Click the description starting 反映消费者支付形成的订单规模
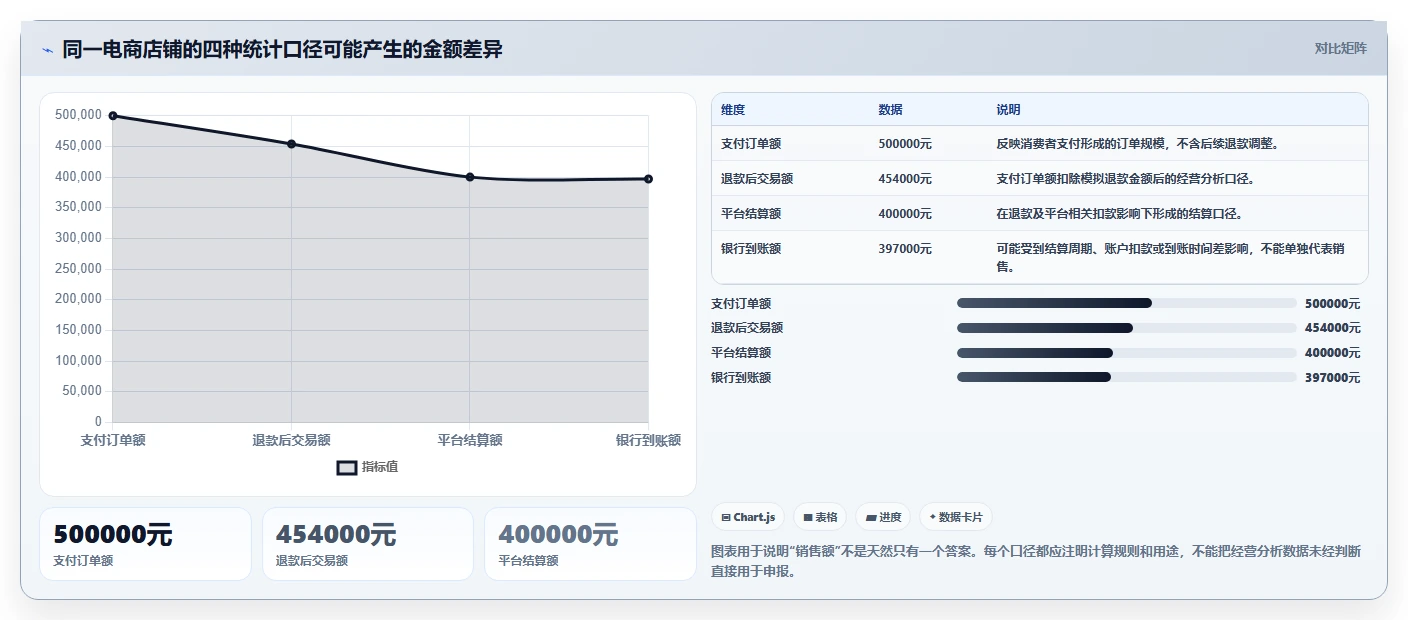Viewport: 1408px width, 620px height. point(1138,144)
